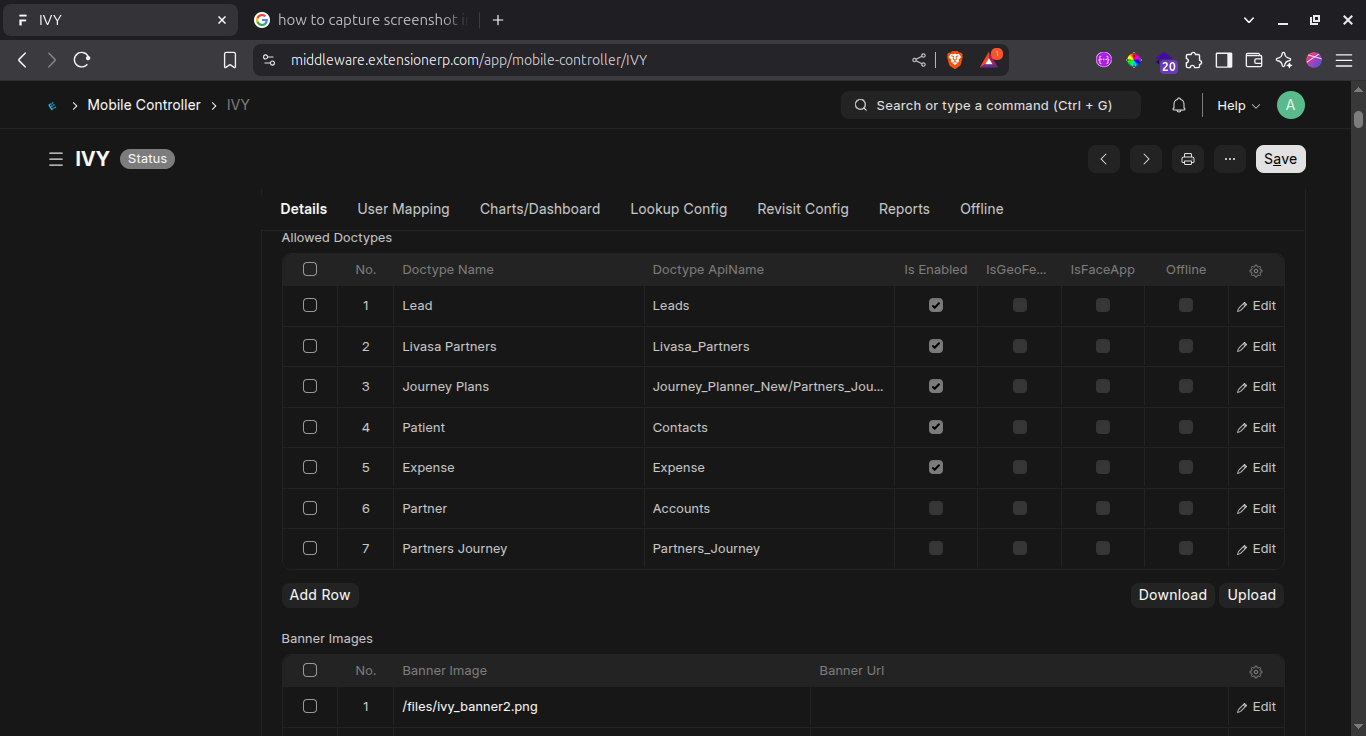Open Allowed Doctypes table settings gear
1366x736 pixels.
(x=1256, y=270)
